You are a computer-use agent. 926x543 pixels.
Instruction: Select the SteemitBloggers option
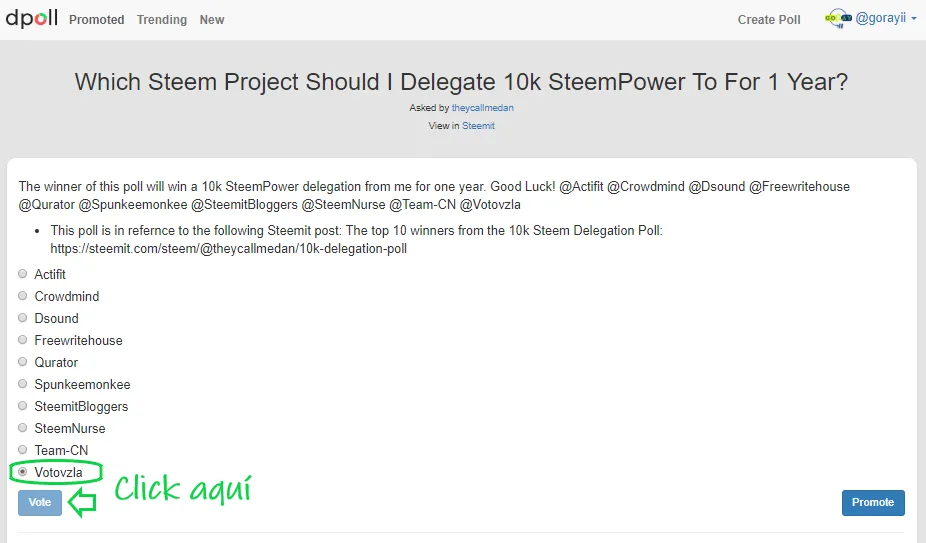[22, 406]
